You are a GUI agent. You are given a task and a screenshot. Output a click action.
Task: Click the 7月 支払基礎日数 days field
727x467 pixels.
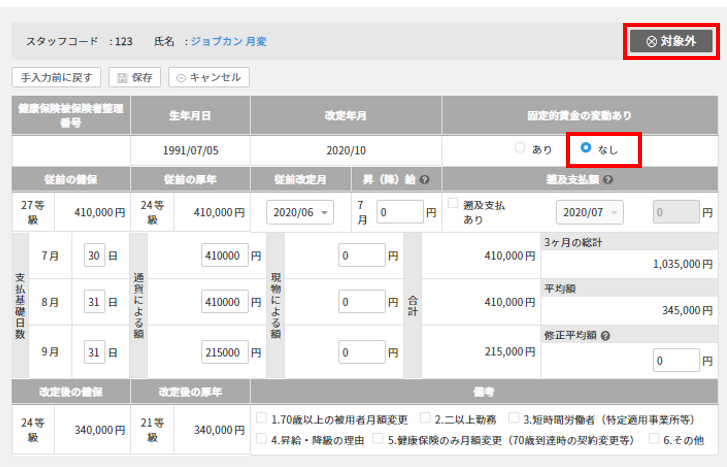click(94, 256)
